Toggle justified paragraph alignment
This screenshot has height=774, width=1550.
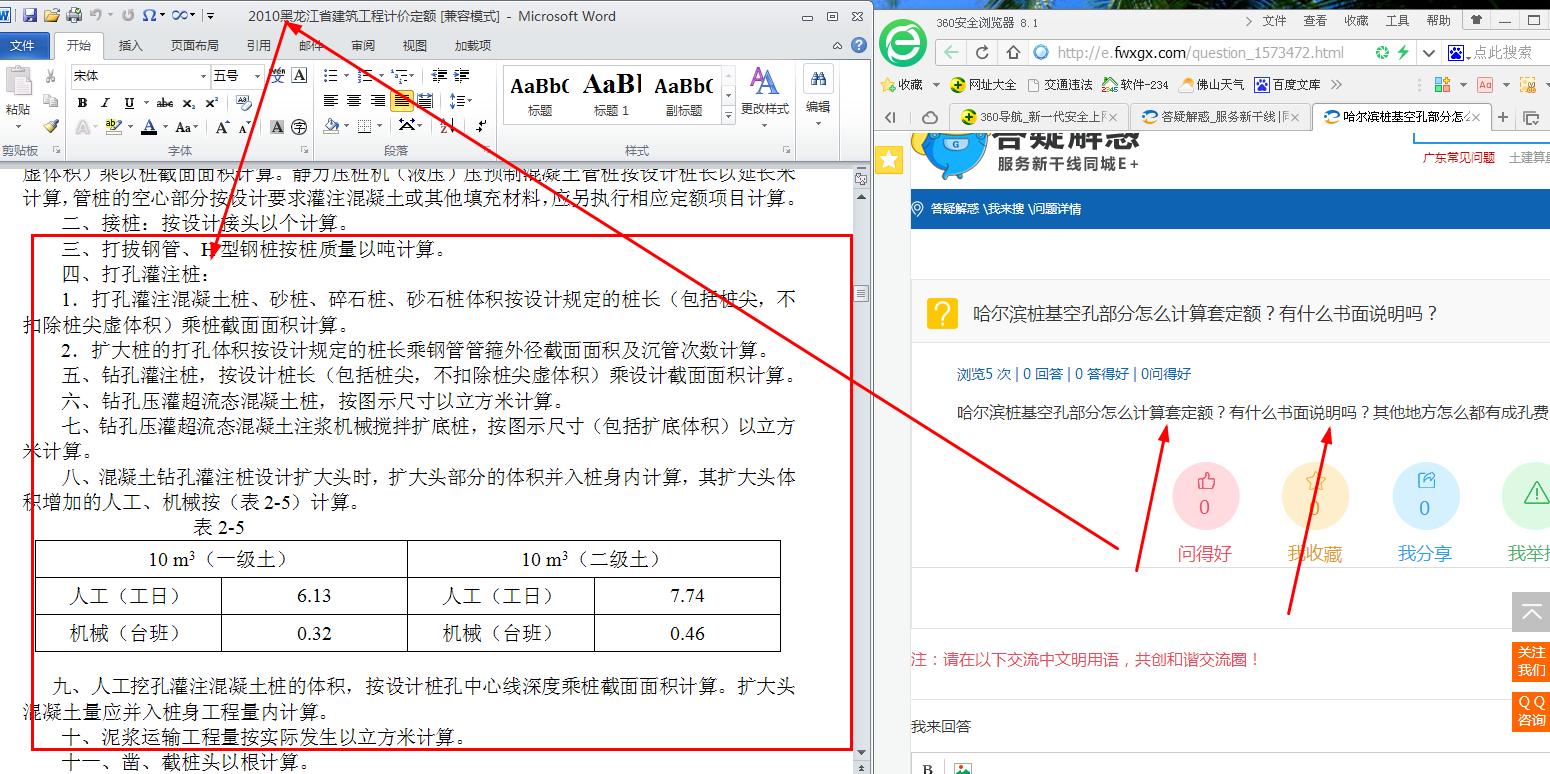point(401,101)
